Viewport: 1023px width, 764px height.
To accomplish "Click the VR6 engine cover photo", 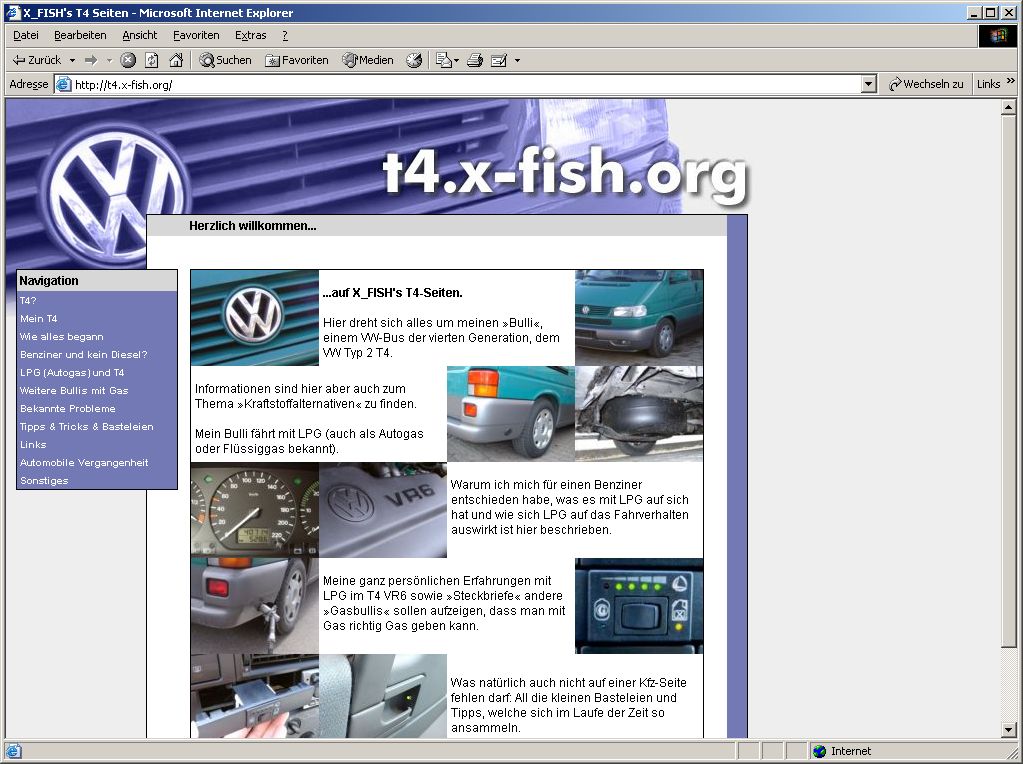I will [383, 510].
